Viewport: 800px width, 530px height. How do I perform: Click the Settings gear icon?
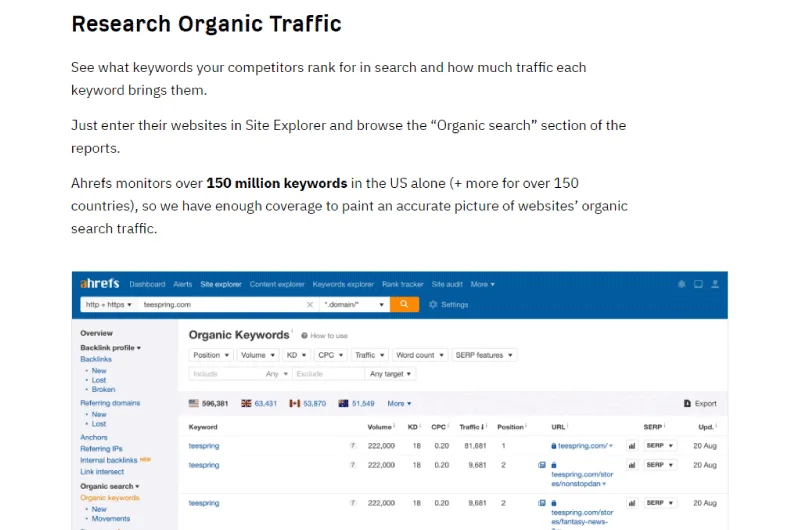tap(433, 305)
